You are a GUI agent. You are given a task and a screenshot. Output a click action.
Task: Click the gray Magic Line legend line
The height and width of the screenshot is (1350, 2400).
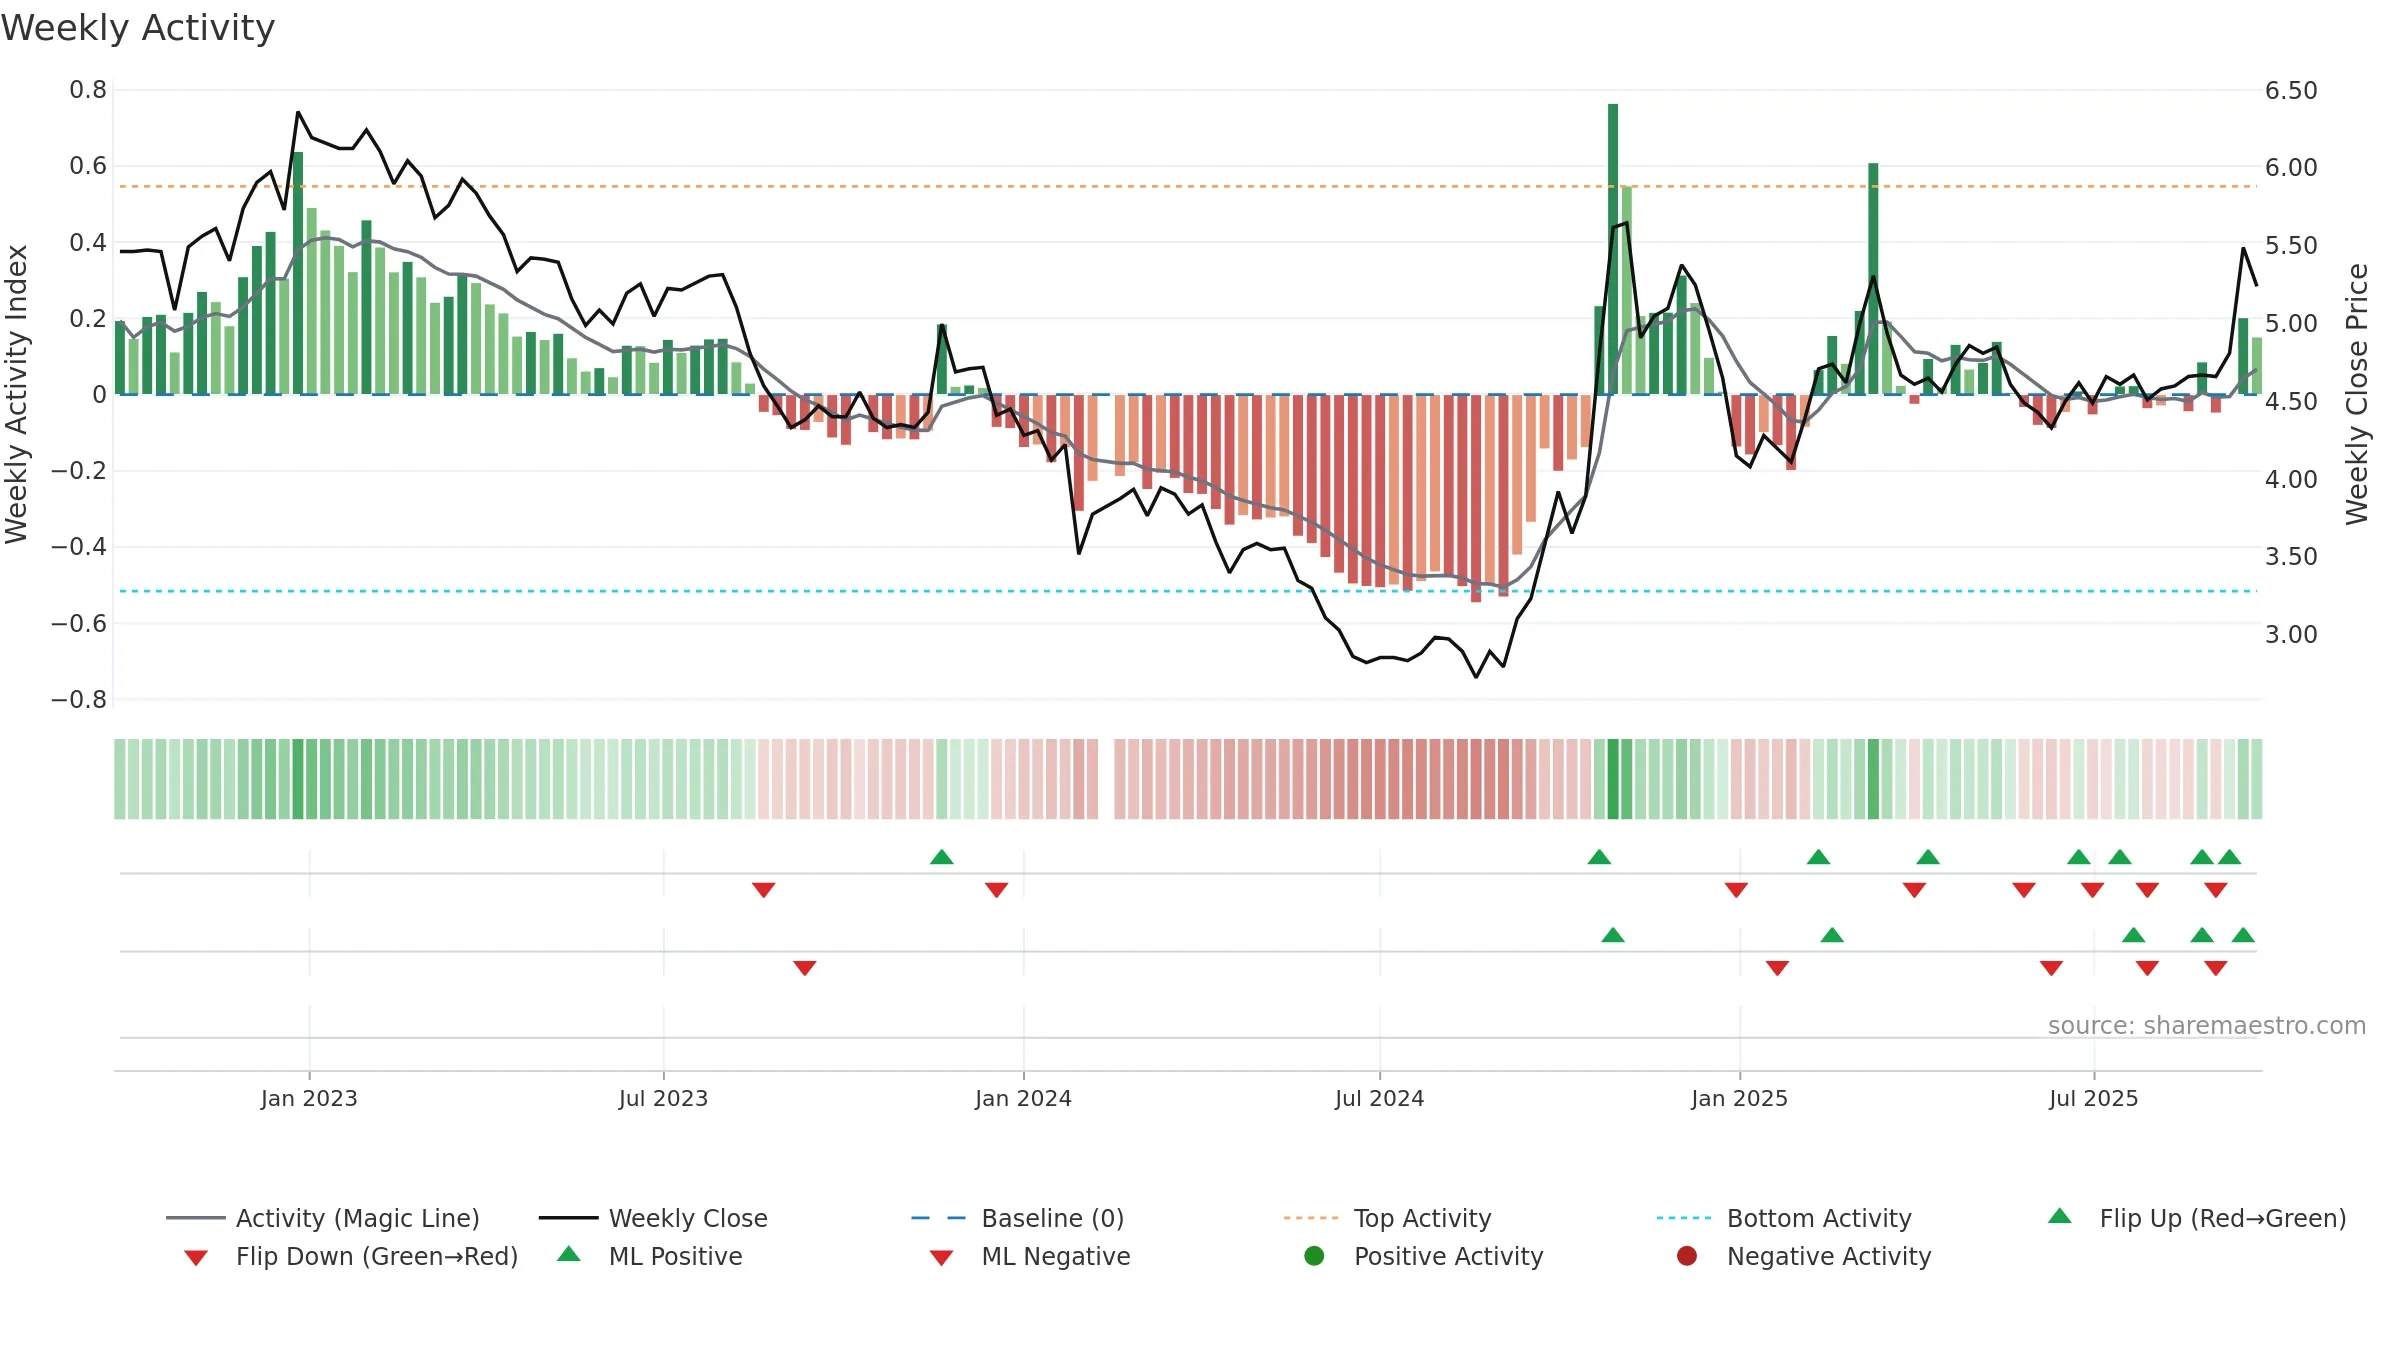tap(196, 1218)
